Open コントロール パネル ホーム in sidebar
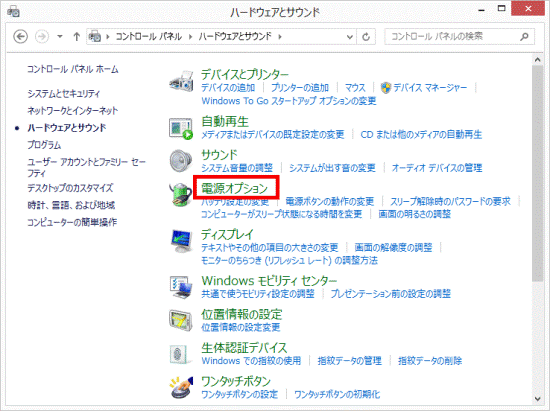This screenshot has height=411, width=550. 73,69
